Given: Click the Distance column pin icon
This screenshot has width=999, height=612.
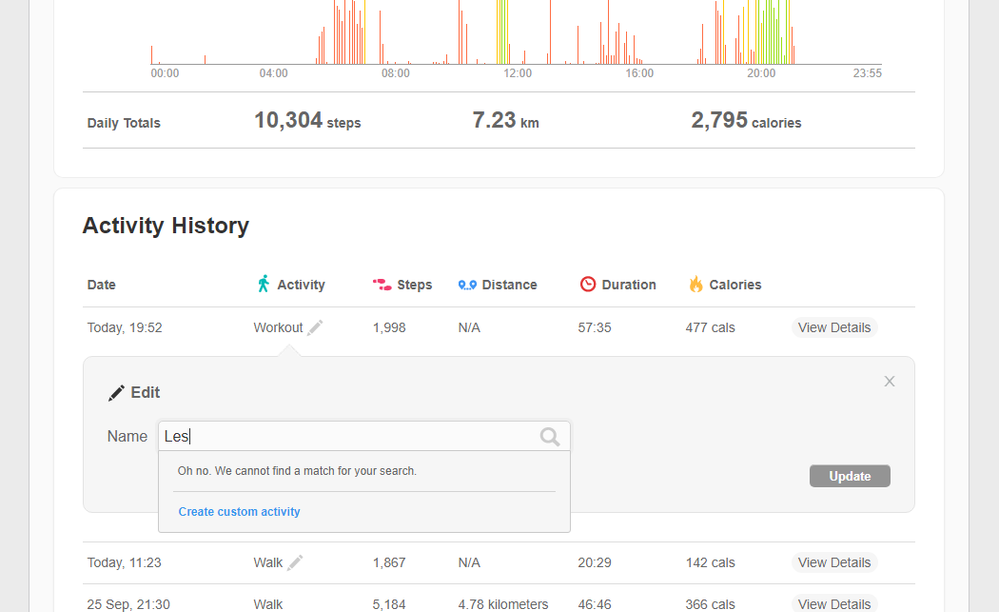Looking at the screenshot, I should 467,285.
